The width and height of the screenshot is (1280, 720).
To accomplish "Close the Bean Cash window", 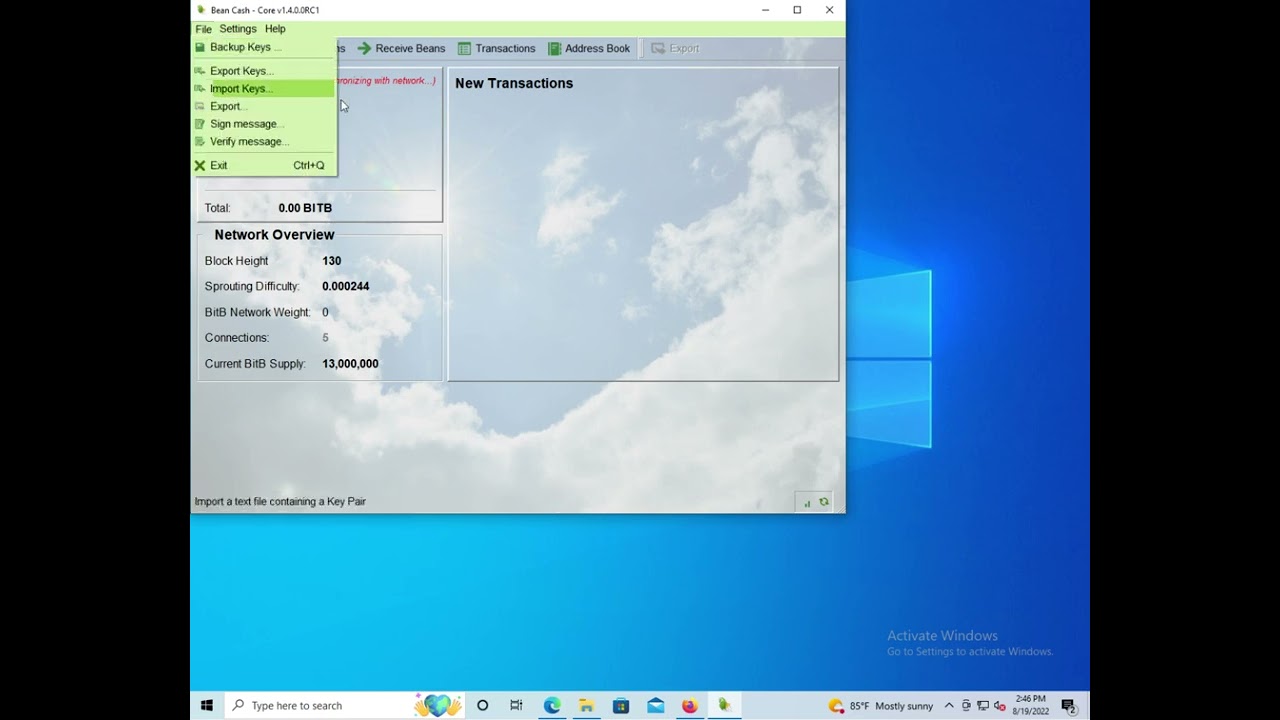I will (829, 10).
